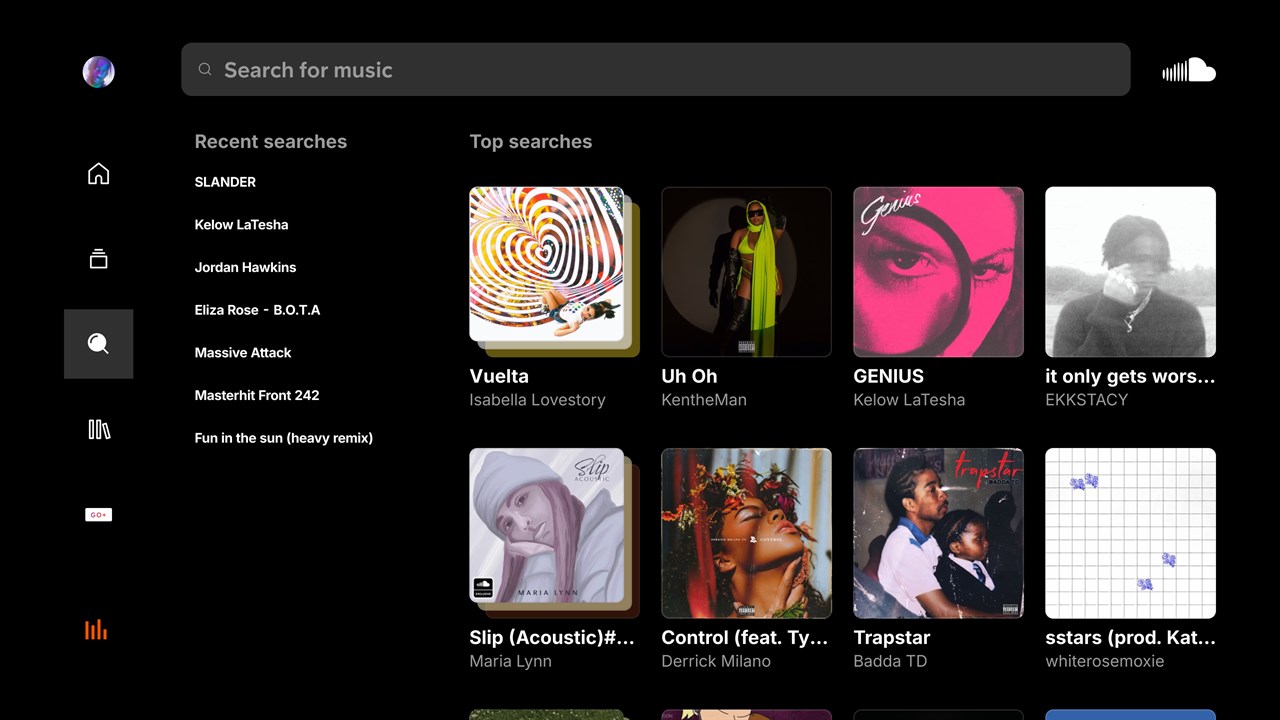Click artist name whiterosemoxie

(x=1104, y=661)
